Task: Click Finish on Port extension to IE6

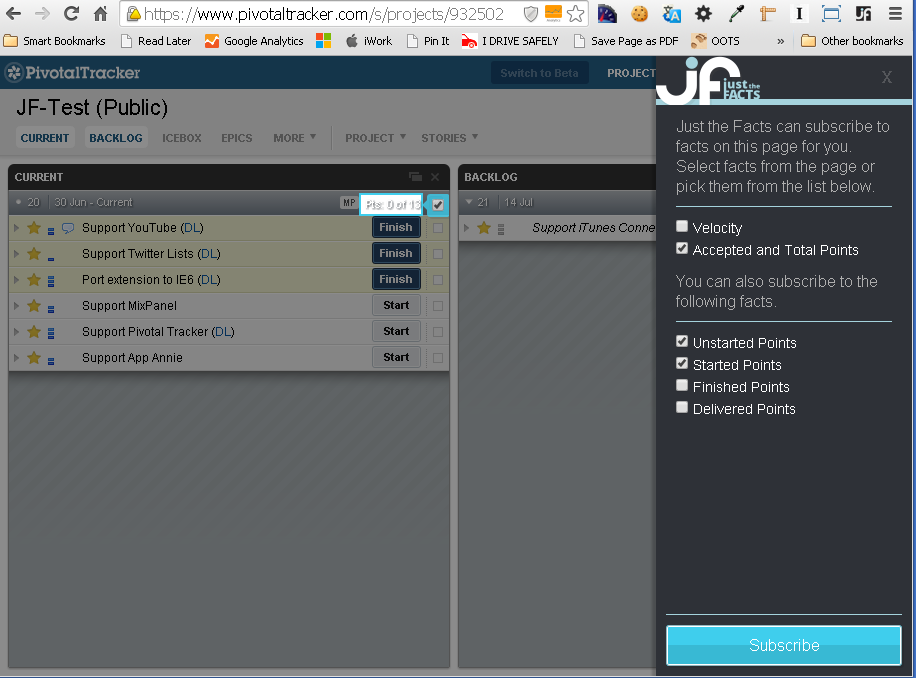Action: [396, 279]
